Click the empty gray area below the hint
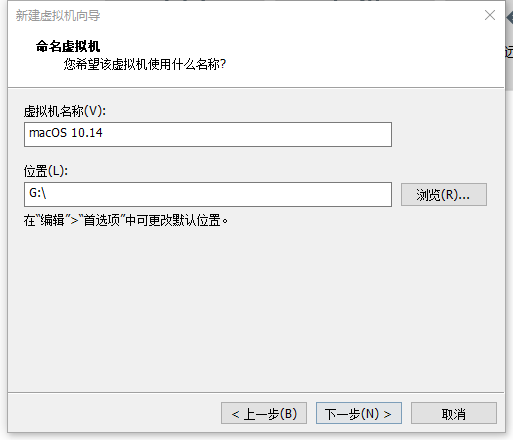Screen dimensions: 513x440 click(x=256, y=307)
